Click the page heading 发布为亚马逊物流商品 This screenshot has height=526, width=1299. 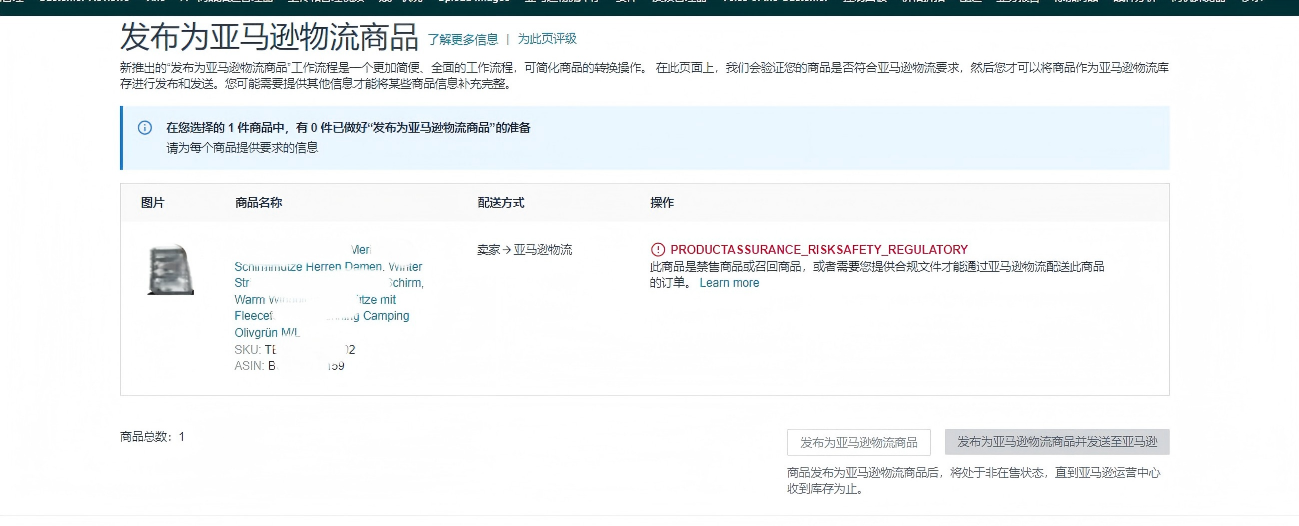(x=268, y=37)
